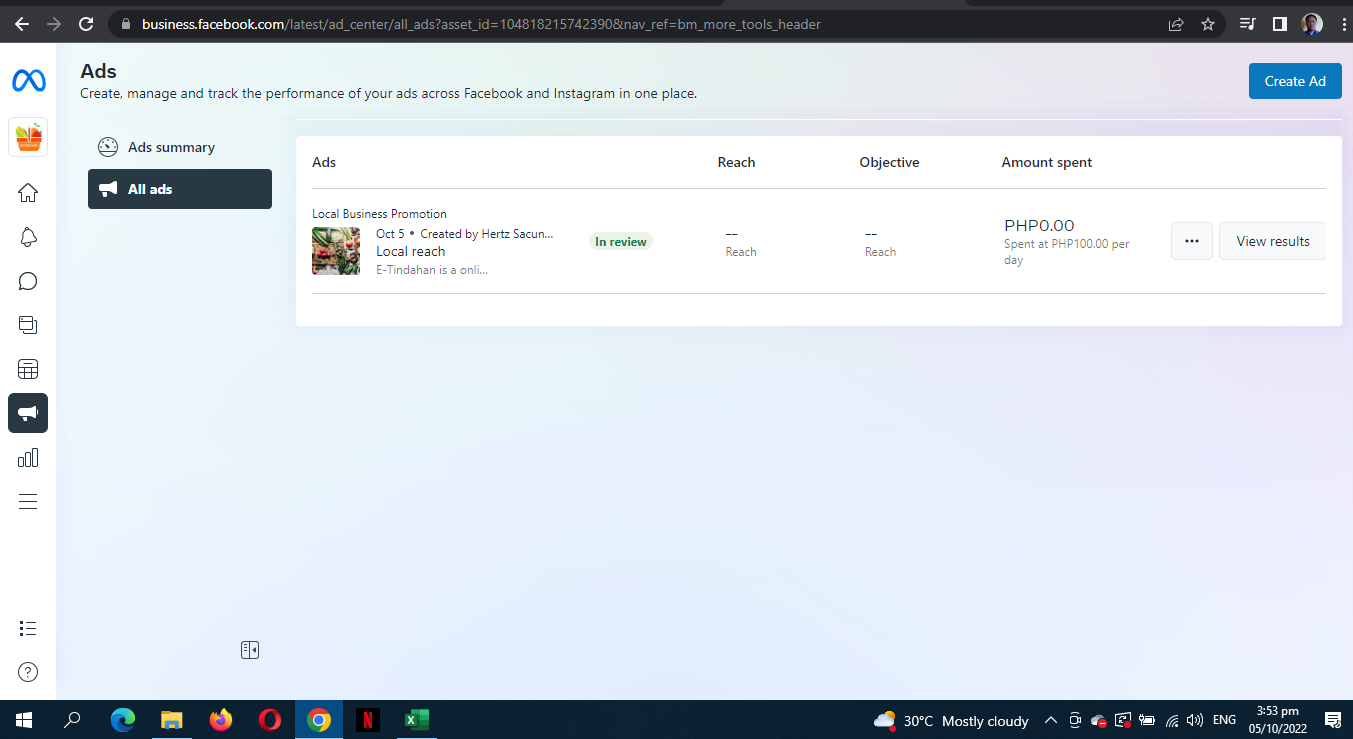Open the weather widget showing 30°C
This screenshot has height=739, width=1353.
point(951,720)
